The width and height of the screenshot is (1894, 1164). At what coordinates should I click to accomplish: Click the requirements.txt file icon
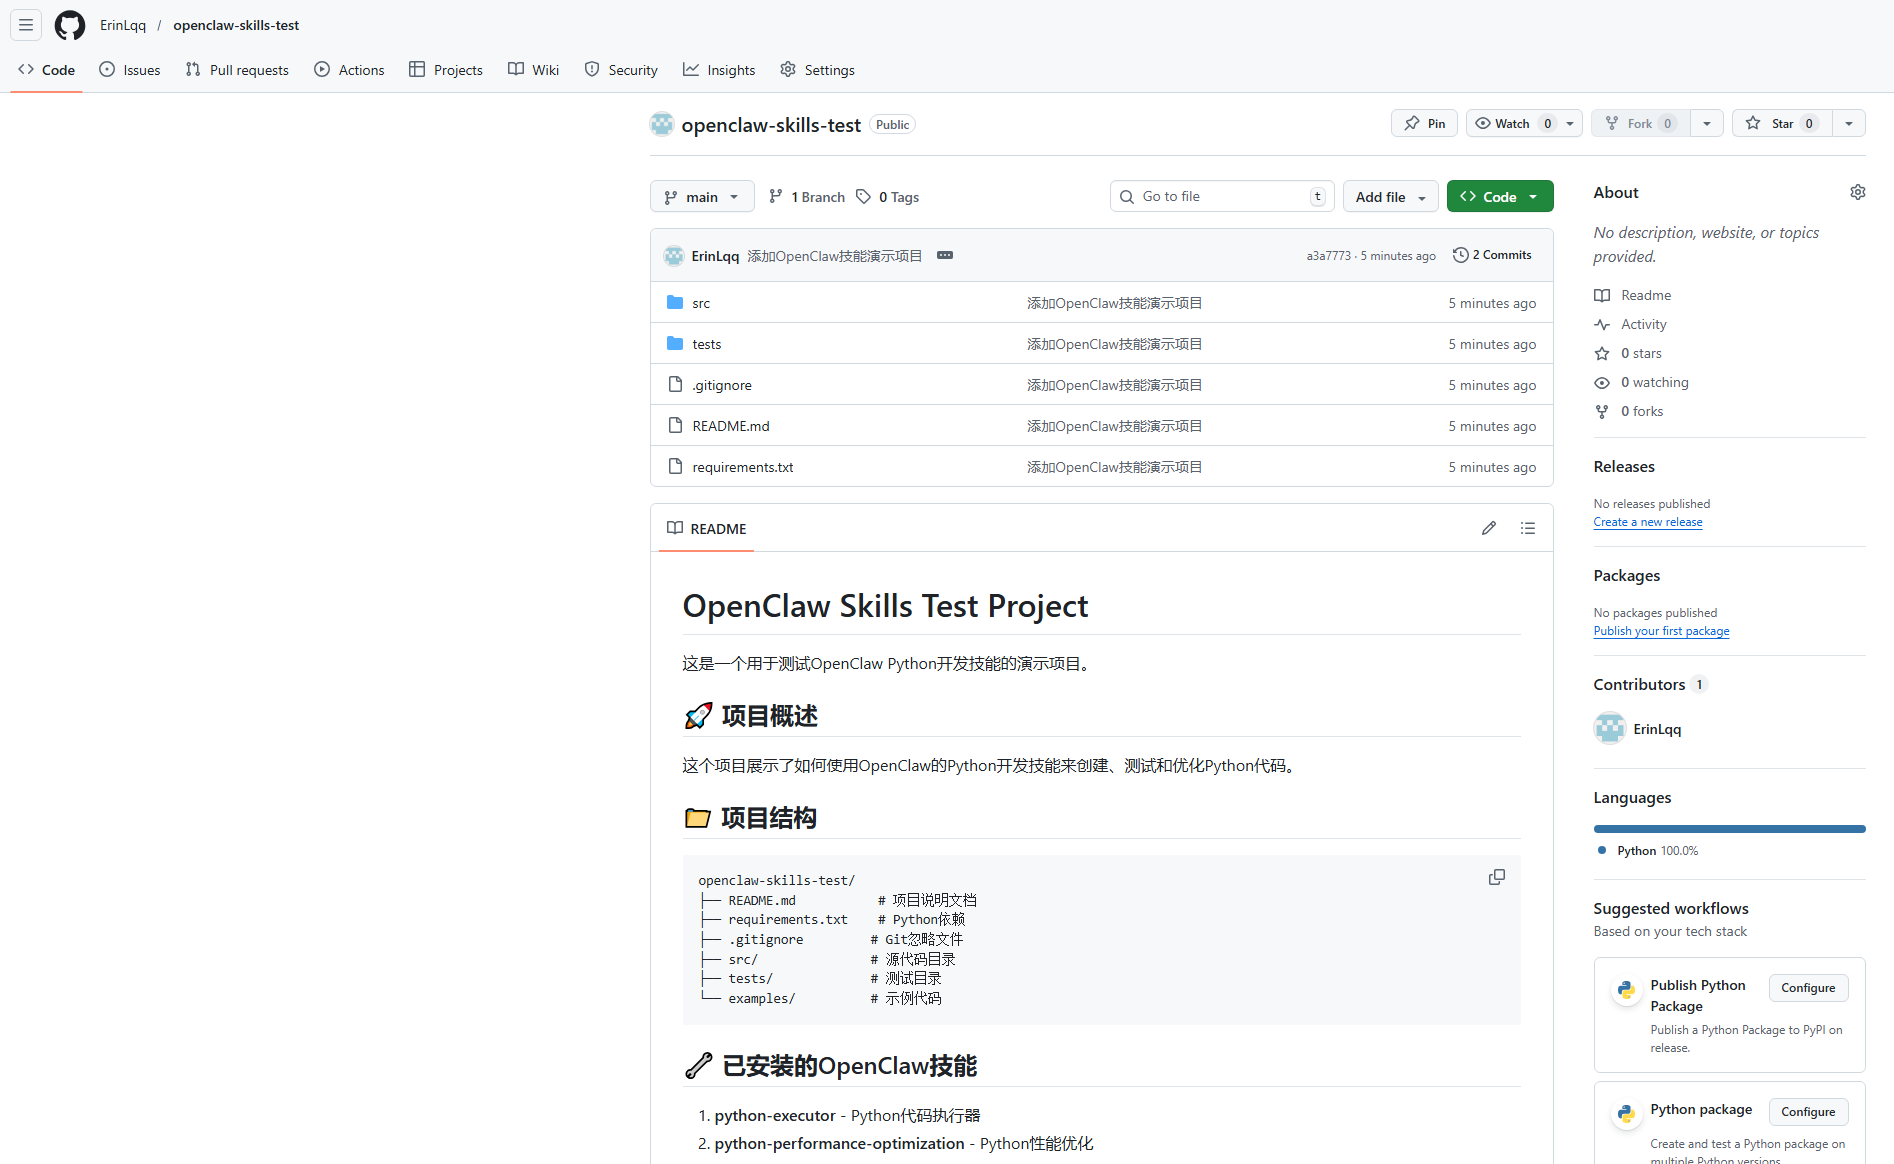675,466
